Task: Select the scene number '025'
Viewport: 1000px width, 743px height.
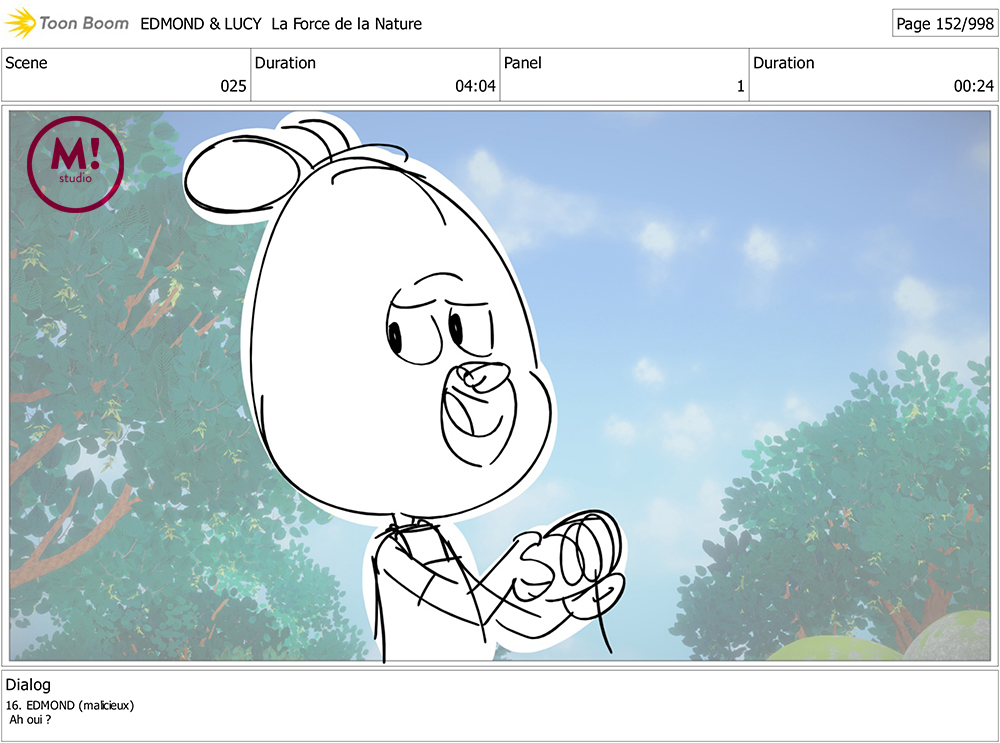Action: (233, 86)
